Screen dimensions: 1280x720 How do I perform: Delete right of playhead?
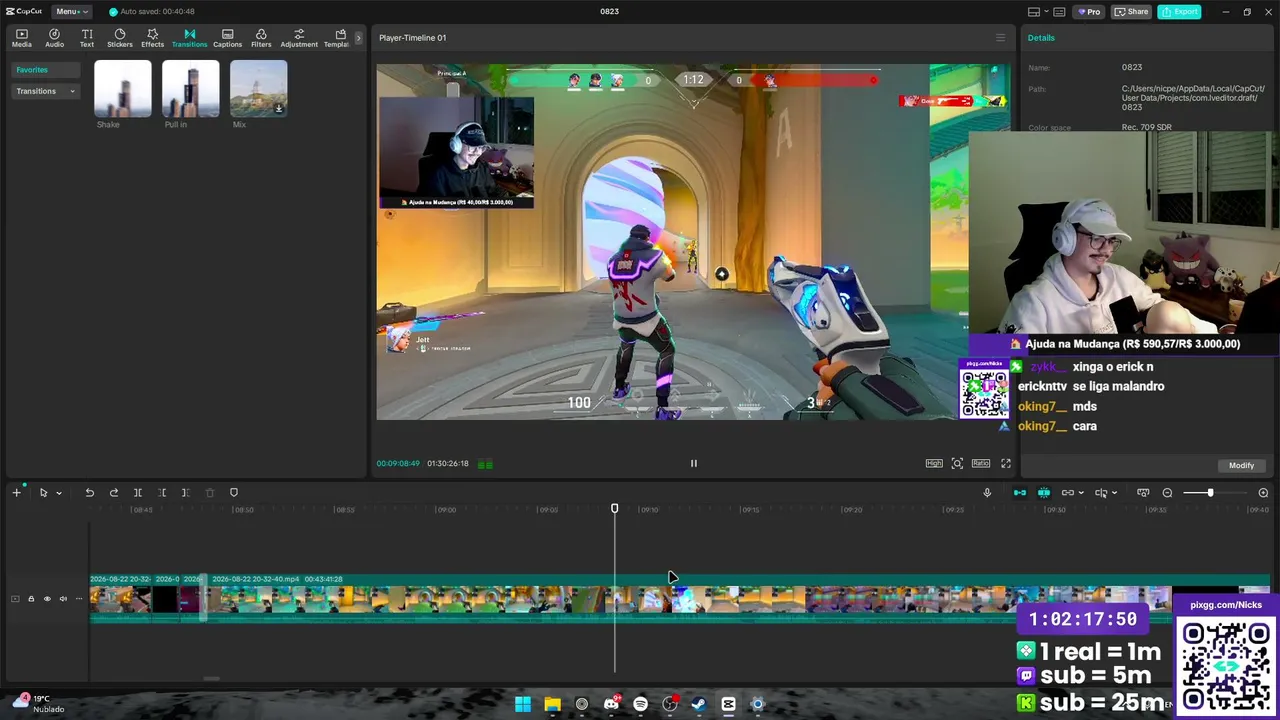(x=185, y=492)
